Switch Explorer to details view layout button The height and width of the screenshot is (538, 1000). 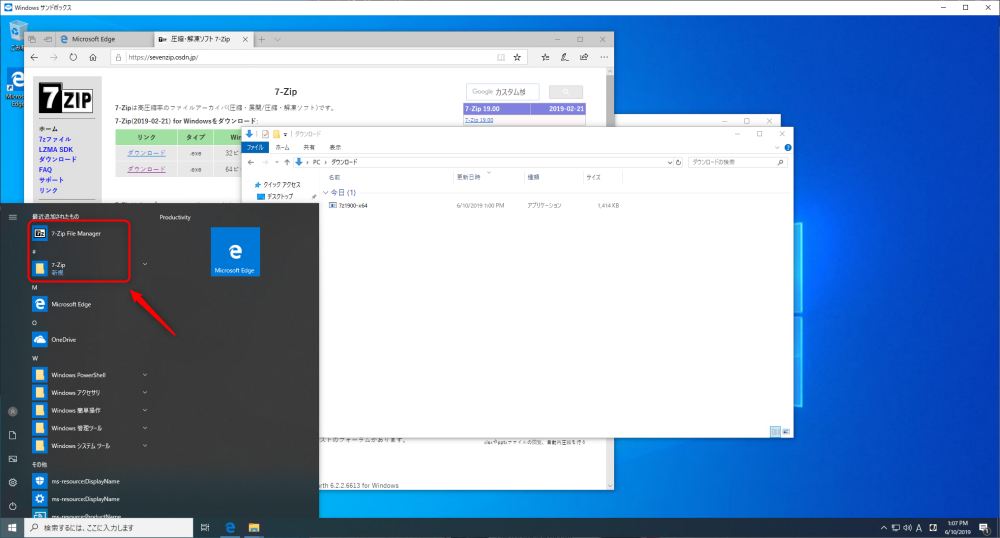click(776, 432)
